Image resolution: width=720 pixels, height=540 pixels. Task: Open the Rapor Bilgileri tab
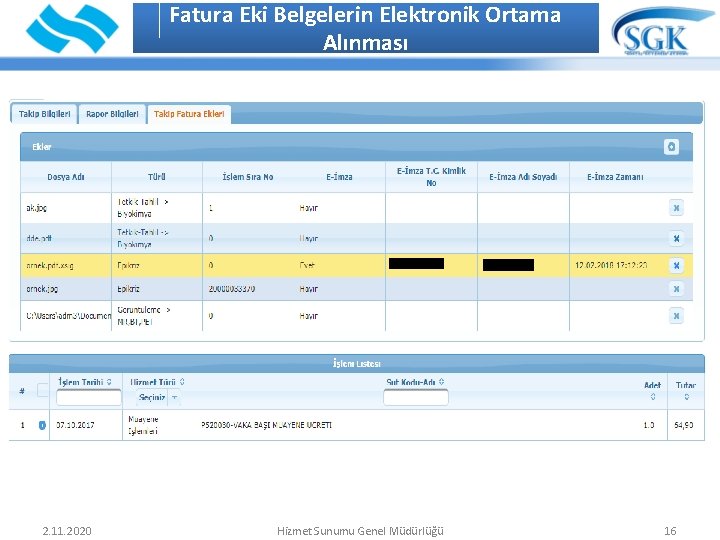click(x=112, y=114)
